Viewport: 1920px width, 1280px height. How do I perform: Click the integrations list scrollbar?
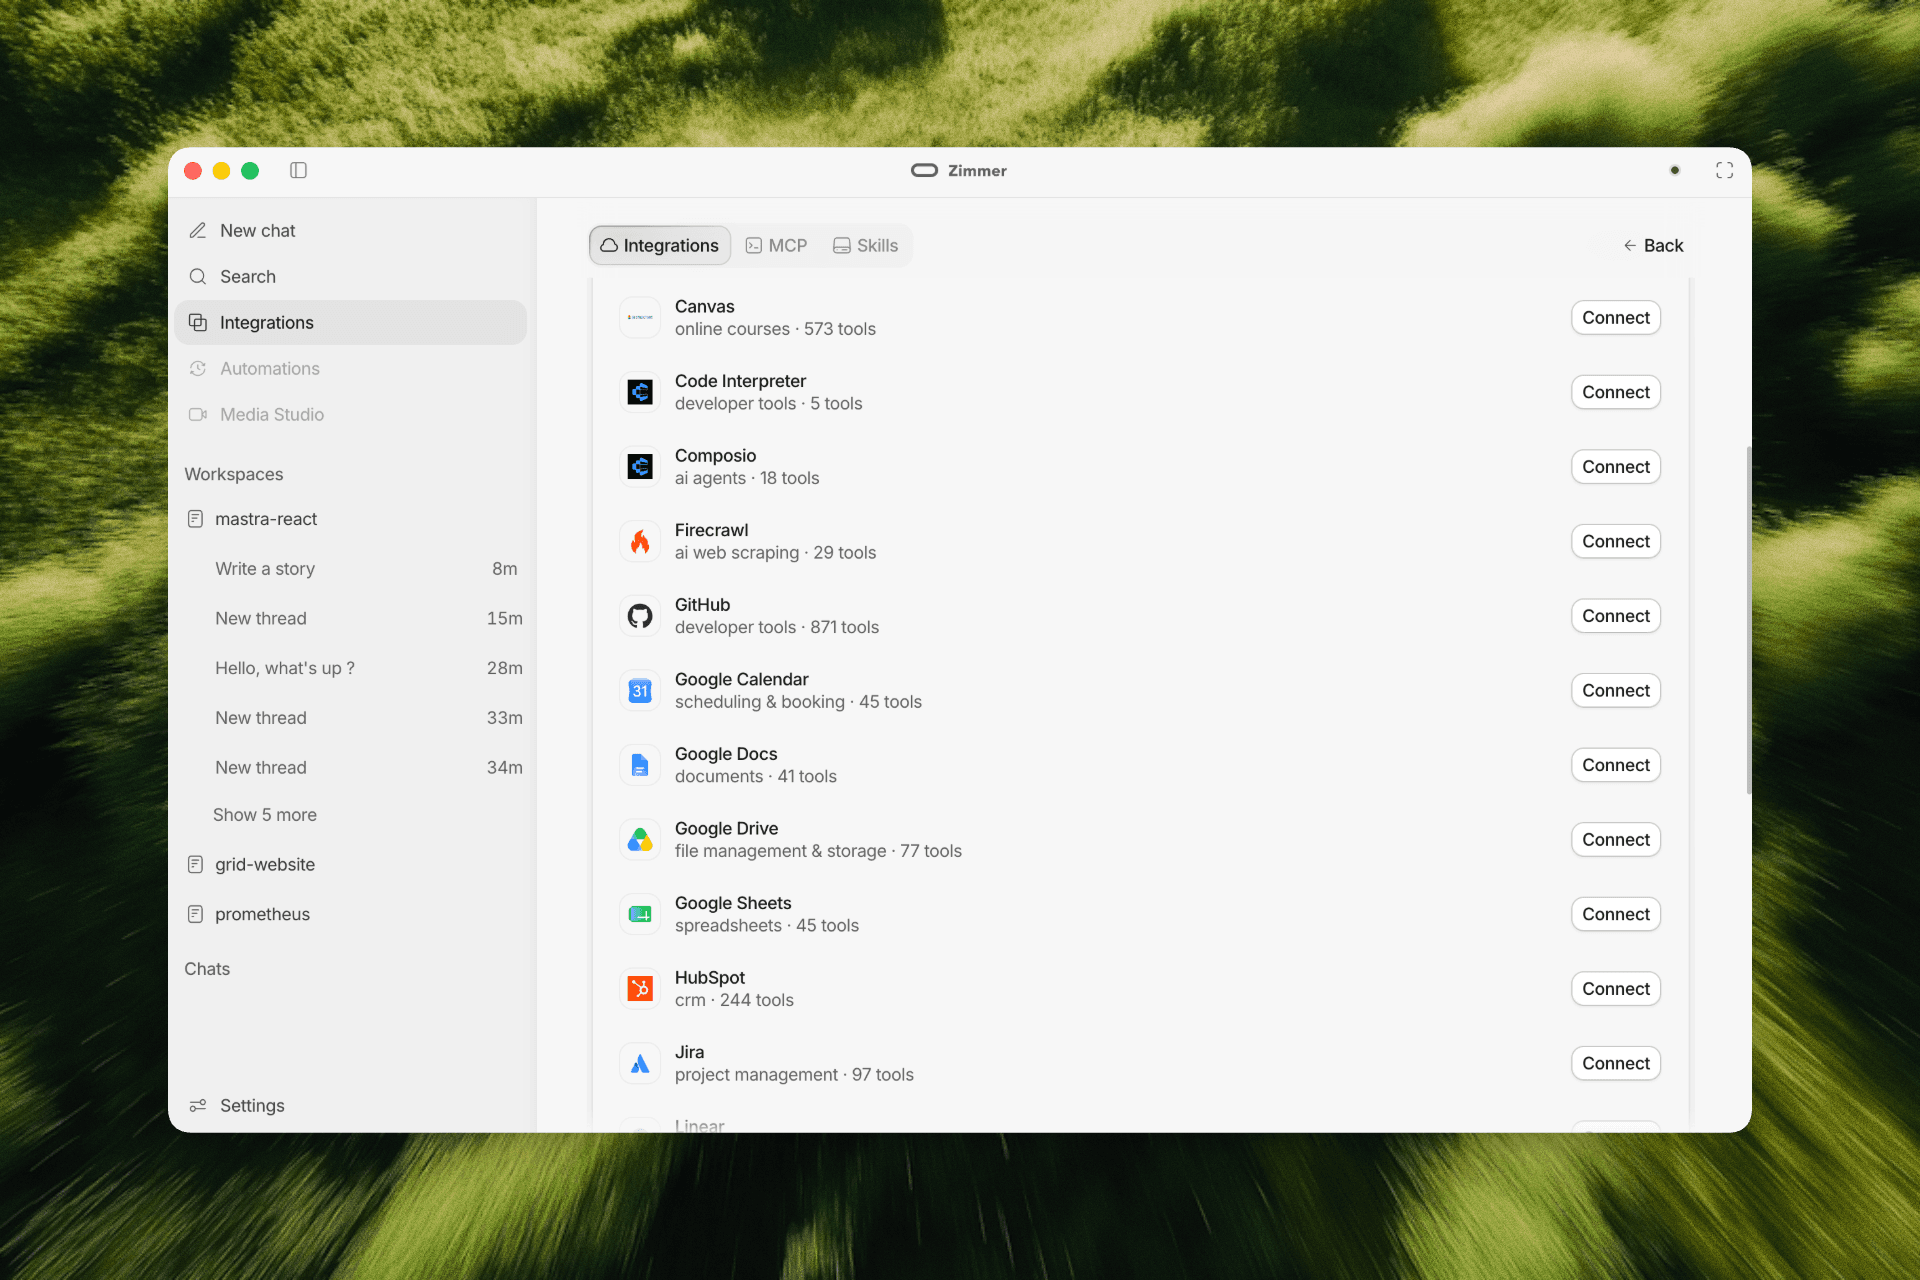[x=1748, y=620]
